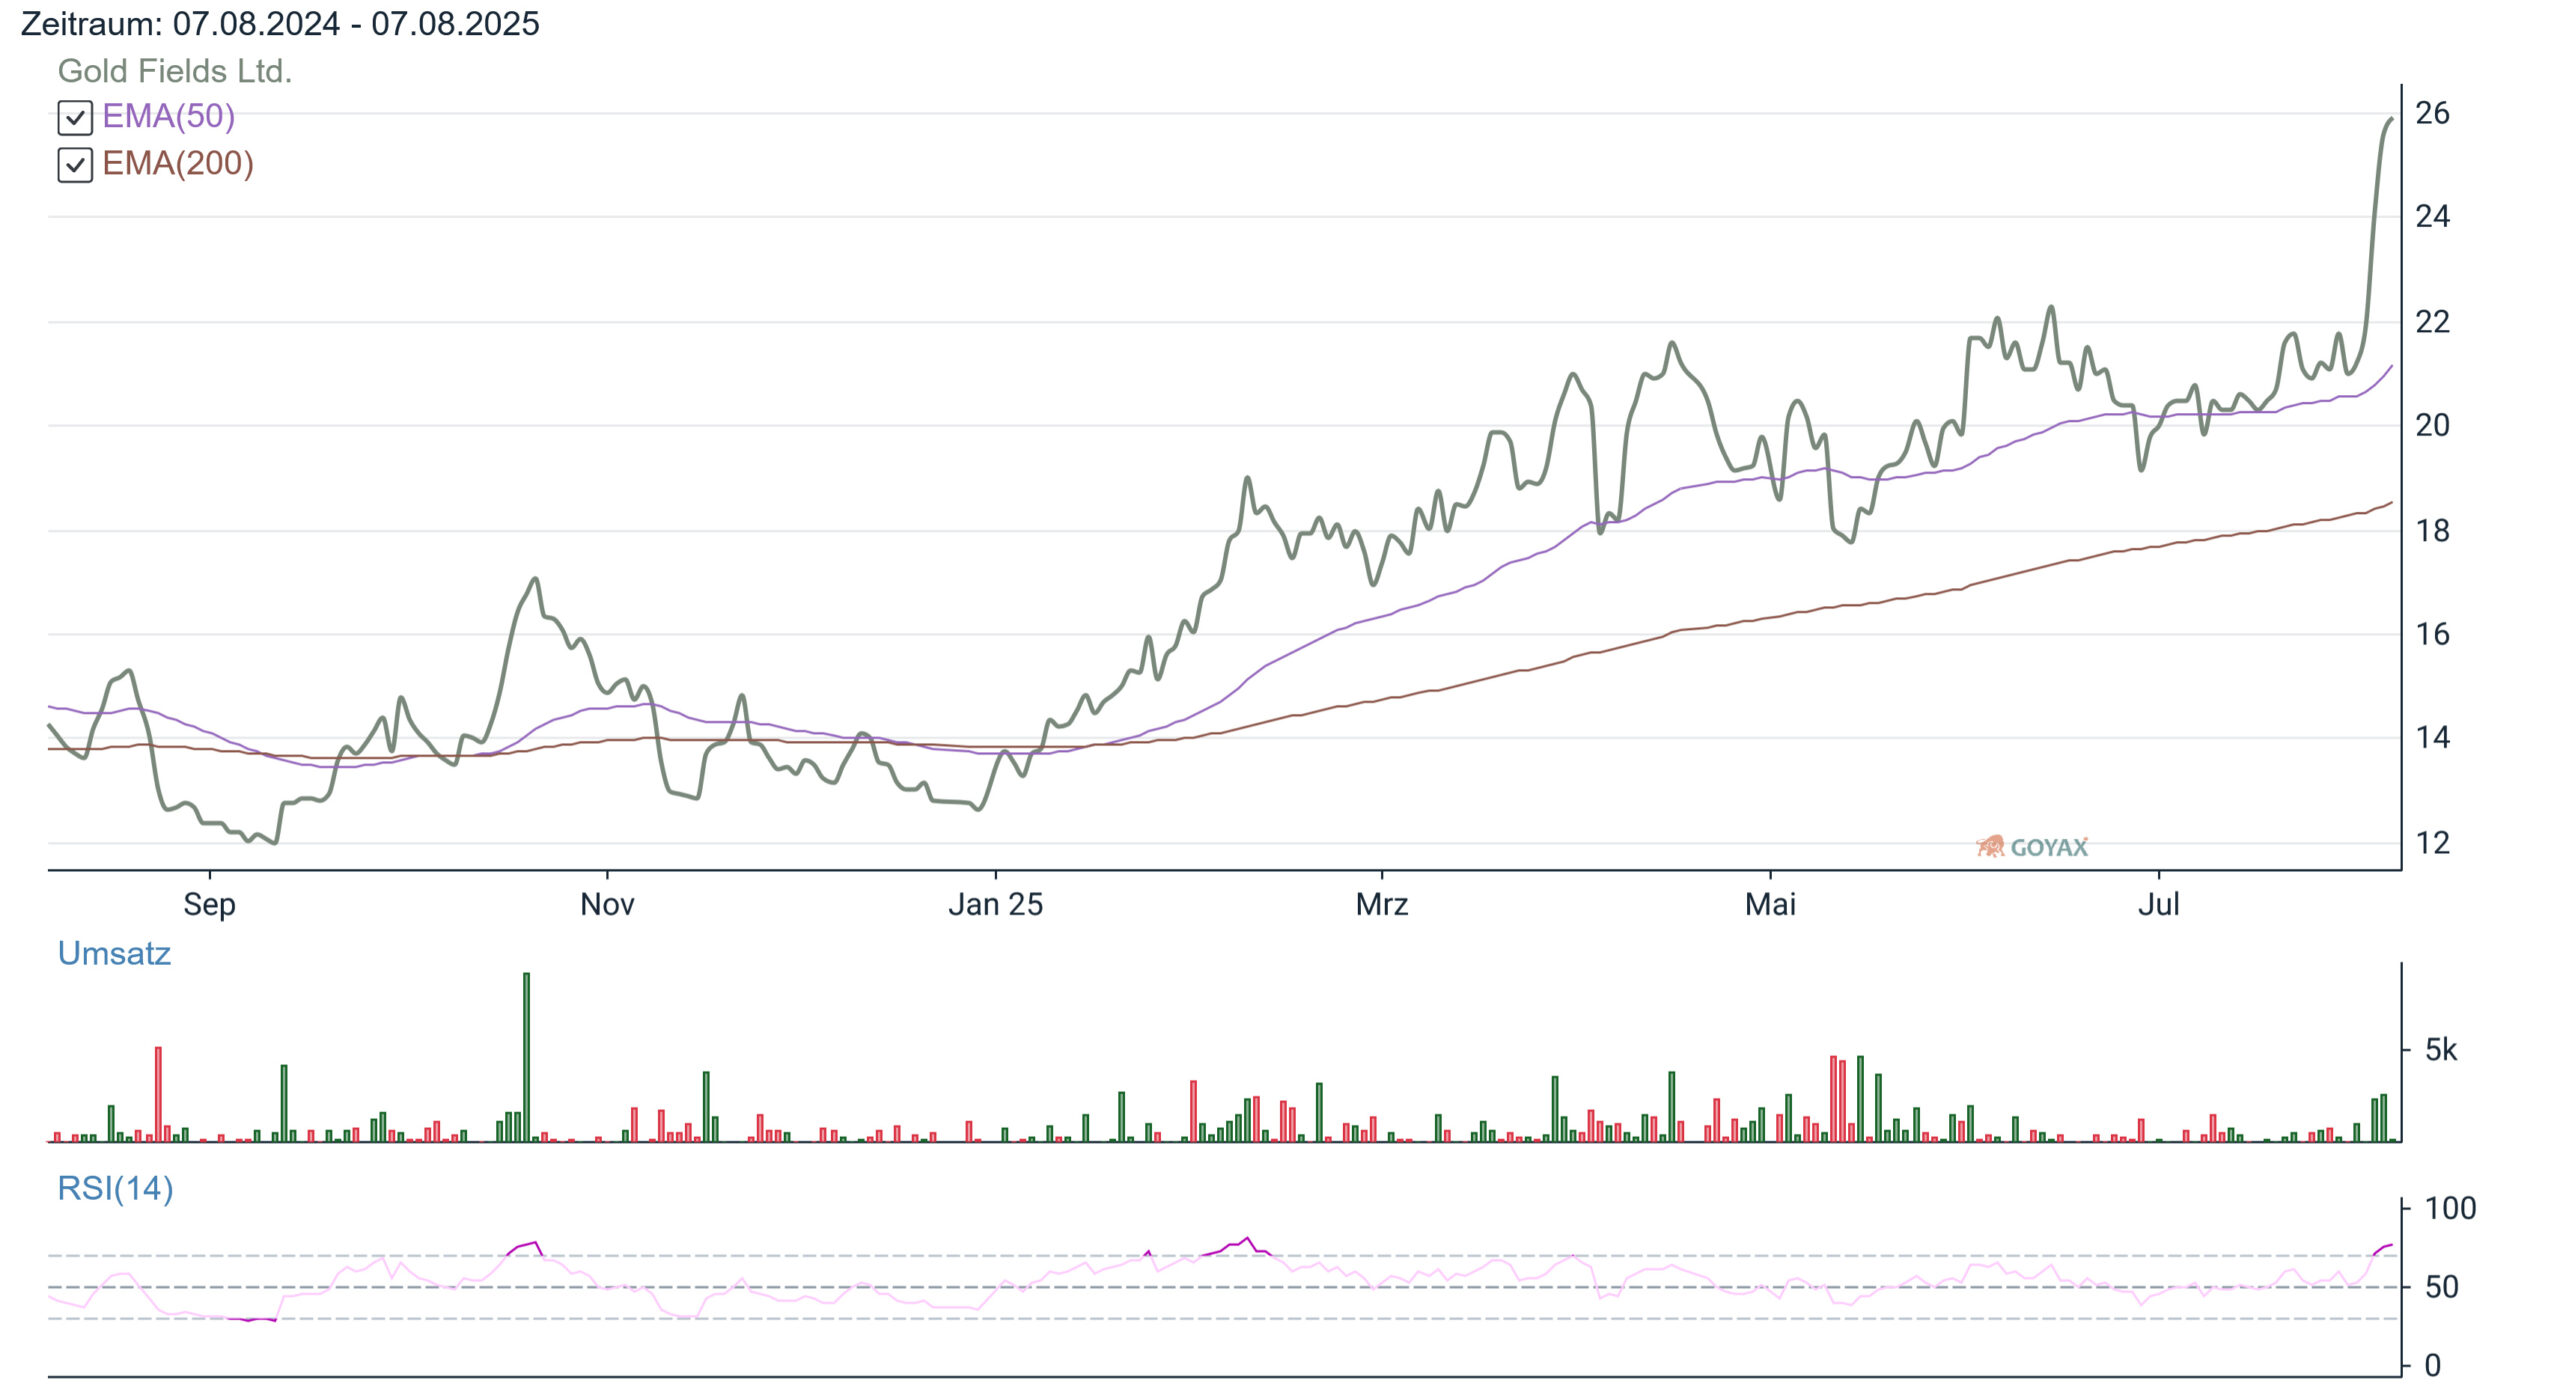This screenshot has width=2560, height=1386.
Task: Toggle the EMA(200) checkbox
Action: pyautogui.click(x=75, y=164)
